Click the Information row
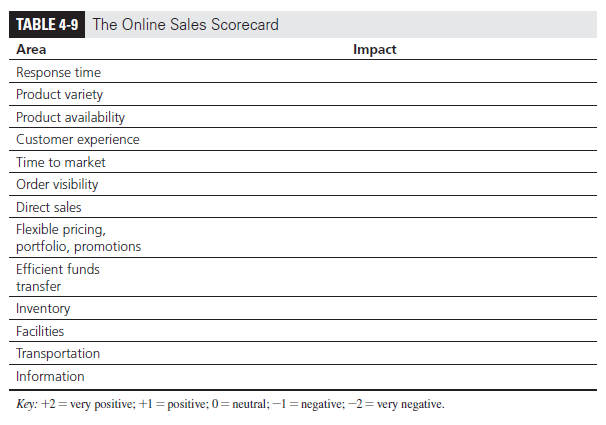This screenshot has height=425, width=606. (50, 376)
